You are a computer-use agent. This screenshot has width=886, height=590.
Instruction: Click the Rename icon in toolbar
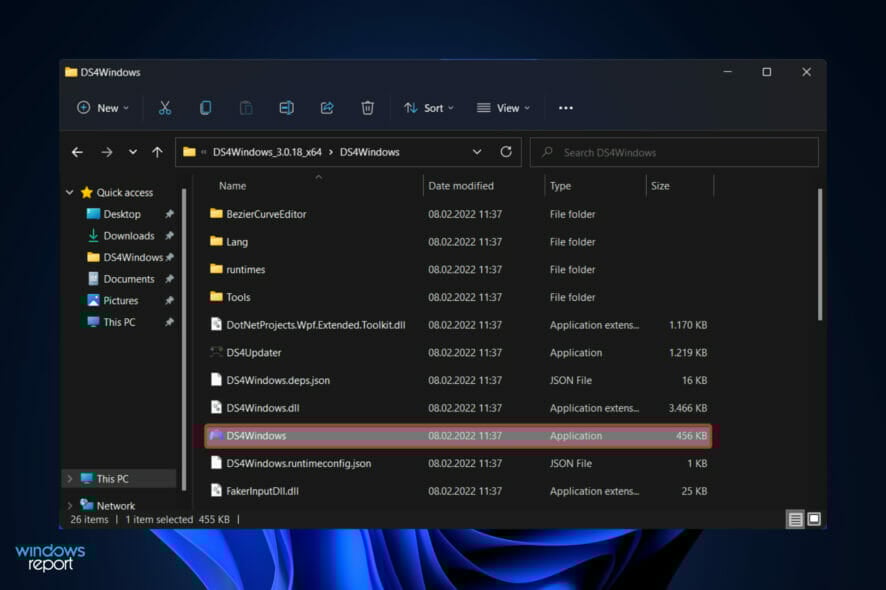[286, 108]
